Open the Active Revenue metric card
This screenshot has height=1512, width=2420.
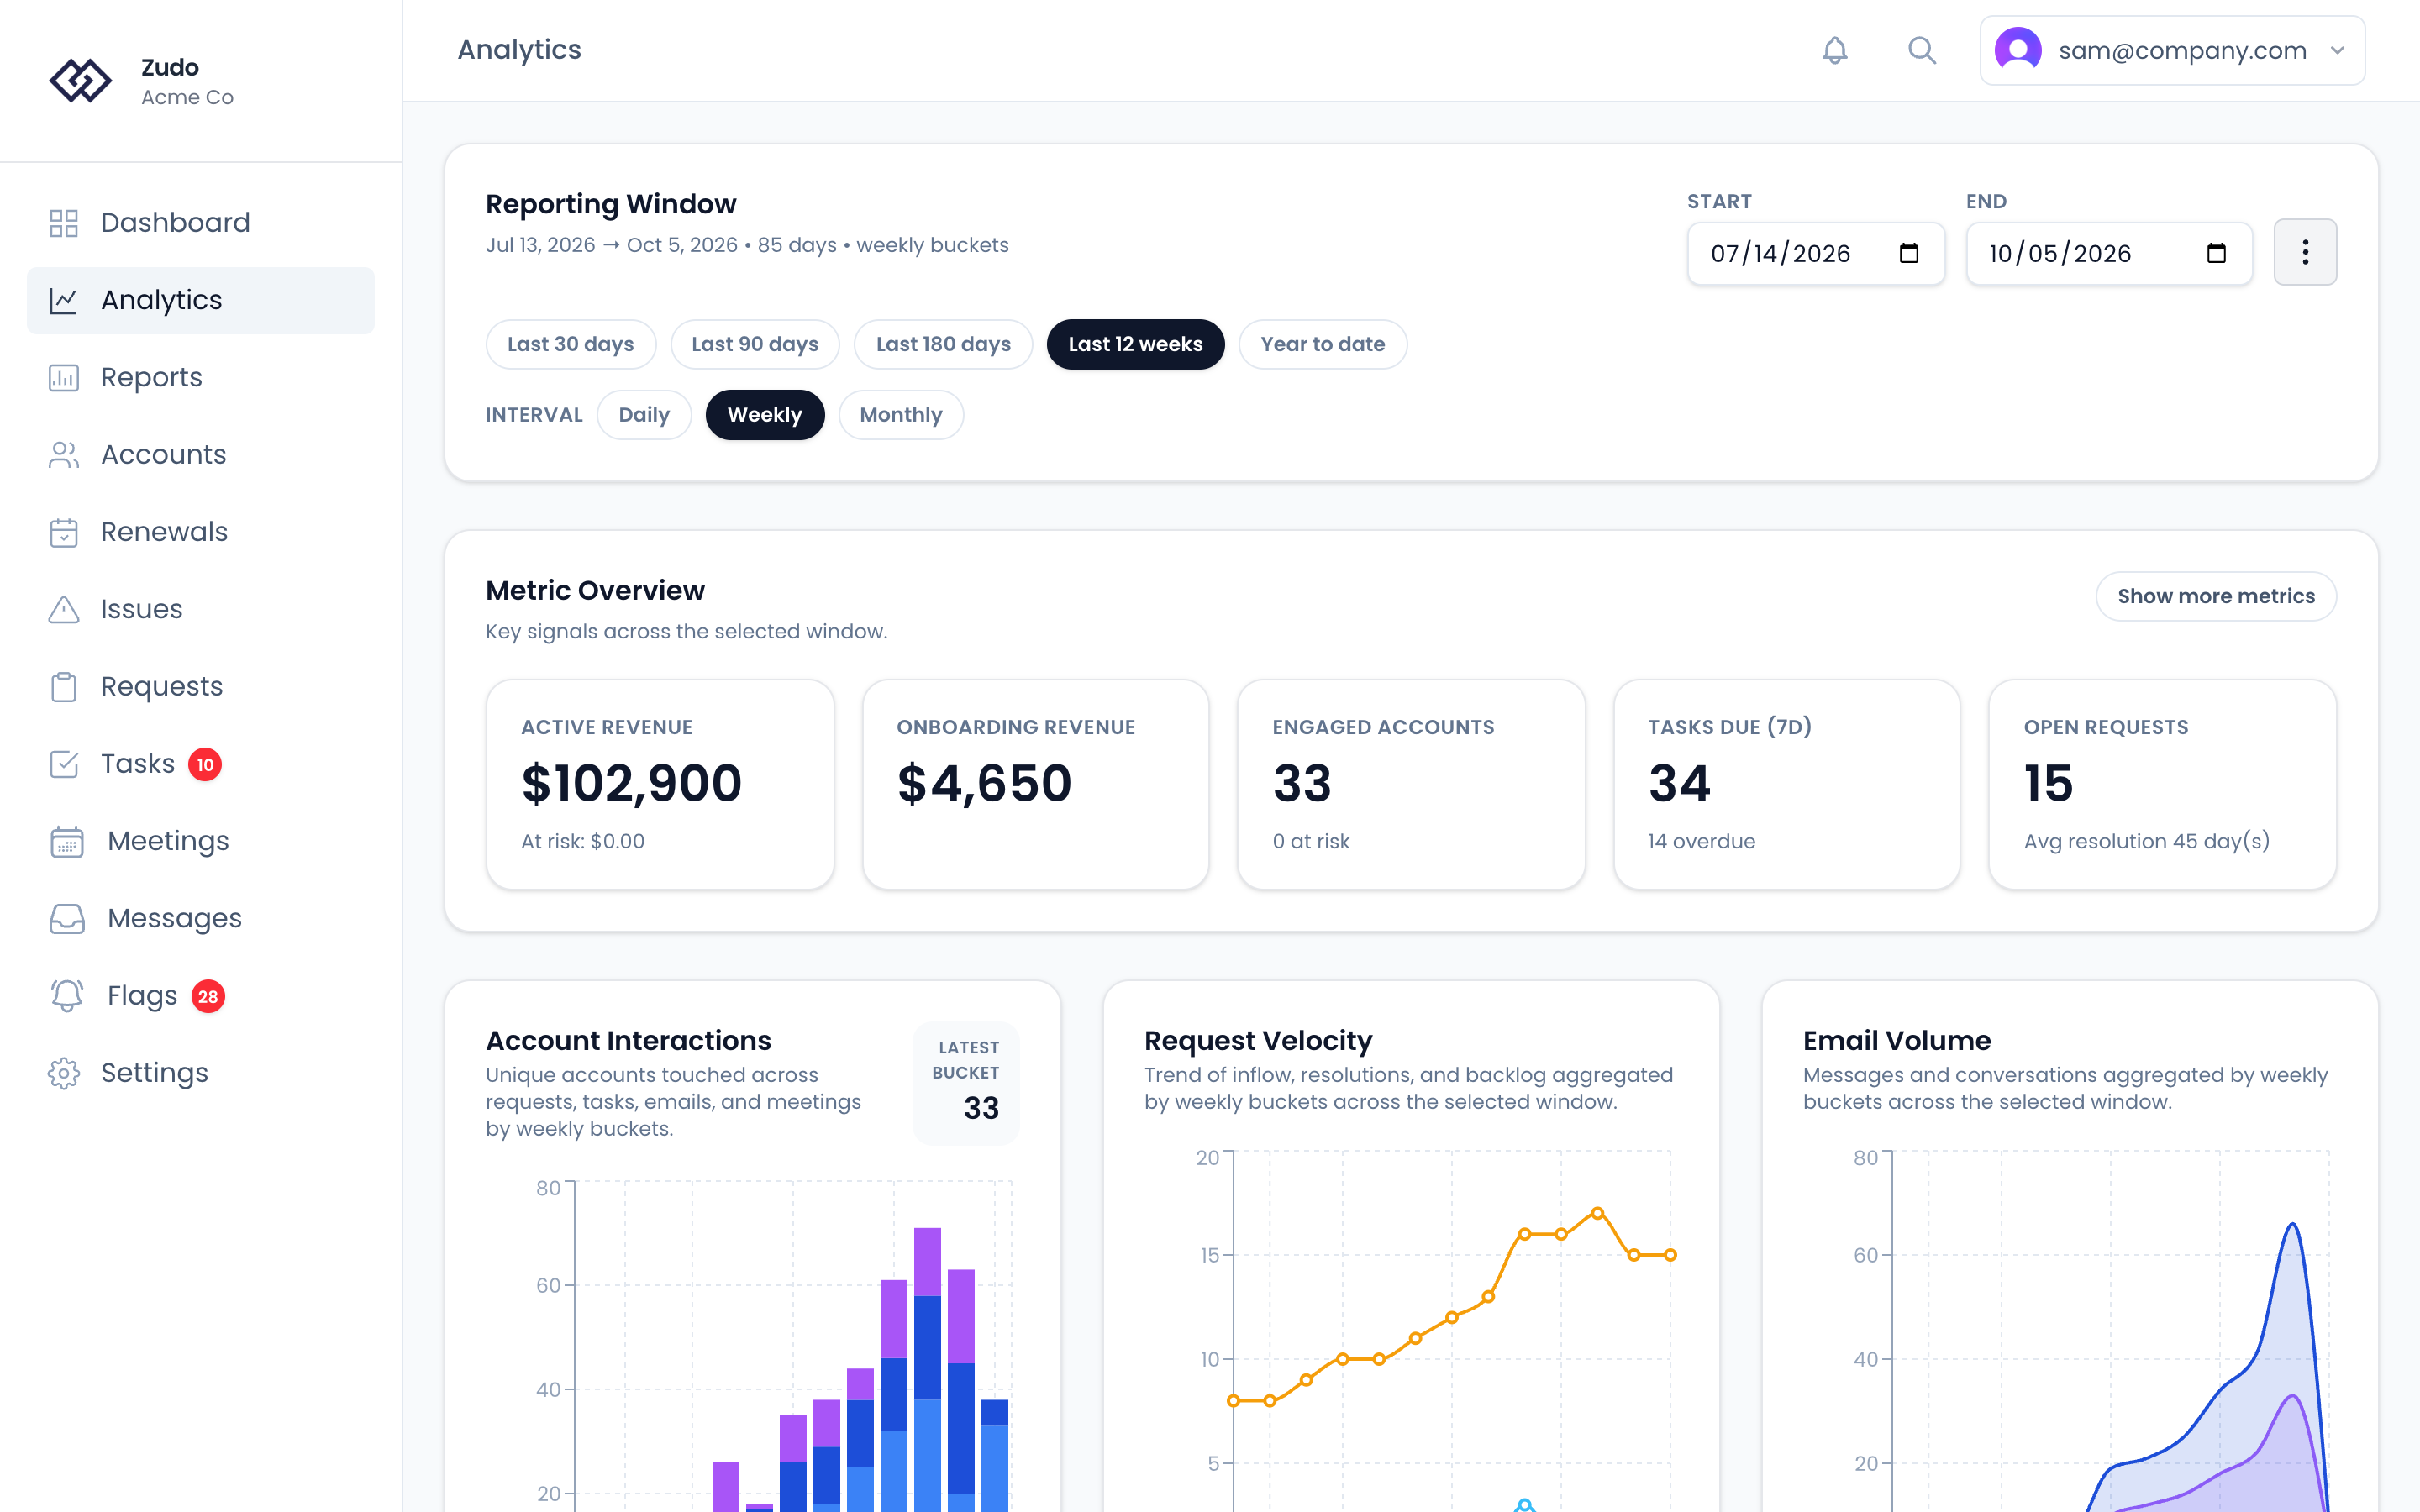click(660, 785)
